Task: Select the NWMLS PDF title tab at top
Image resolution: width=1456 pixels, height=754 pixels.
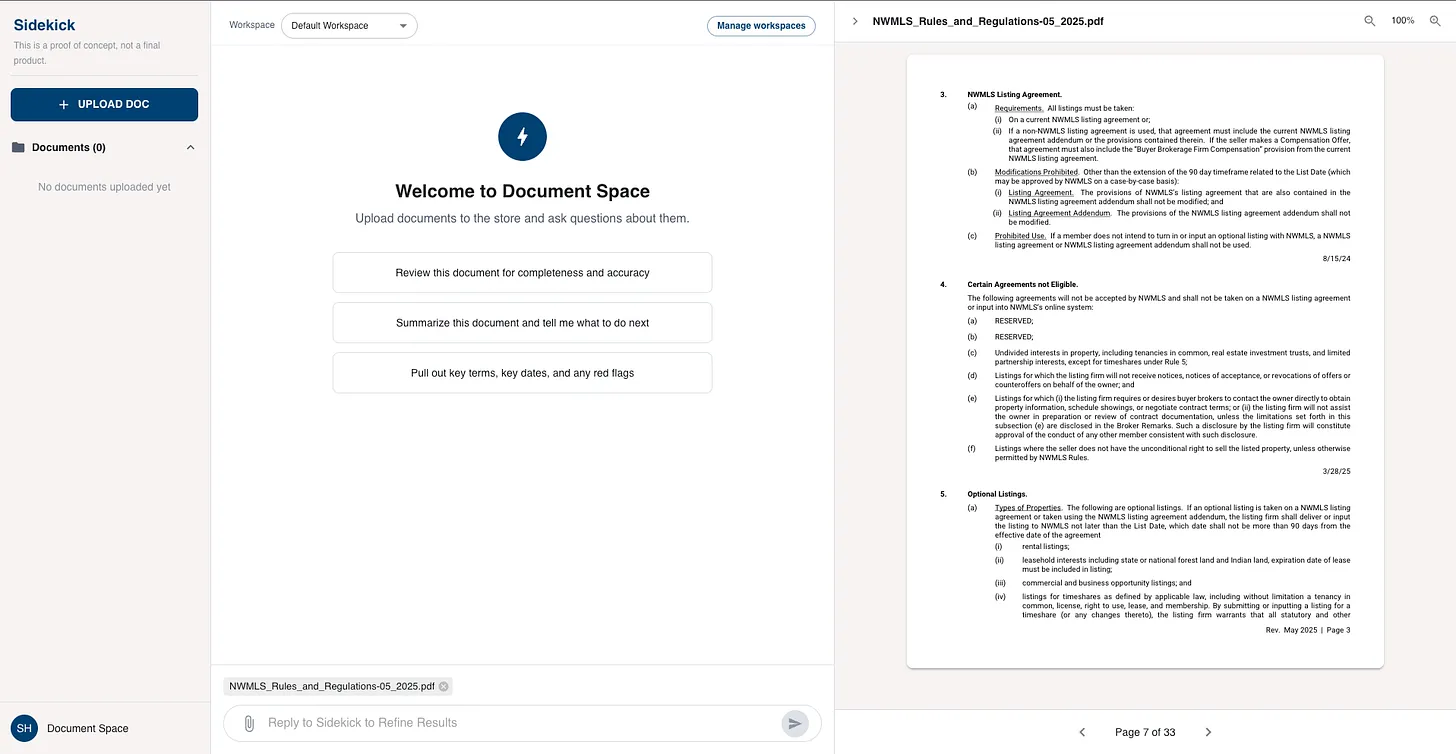Action: tap(988, 20)
